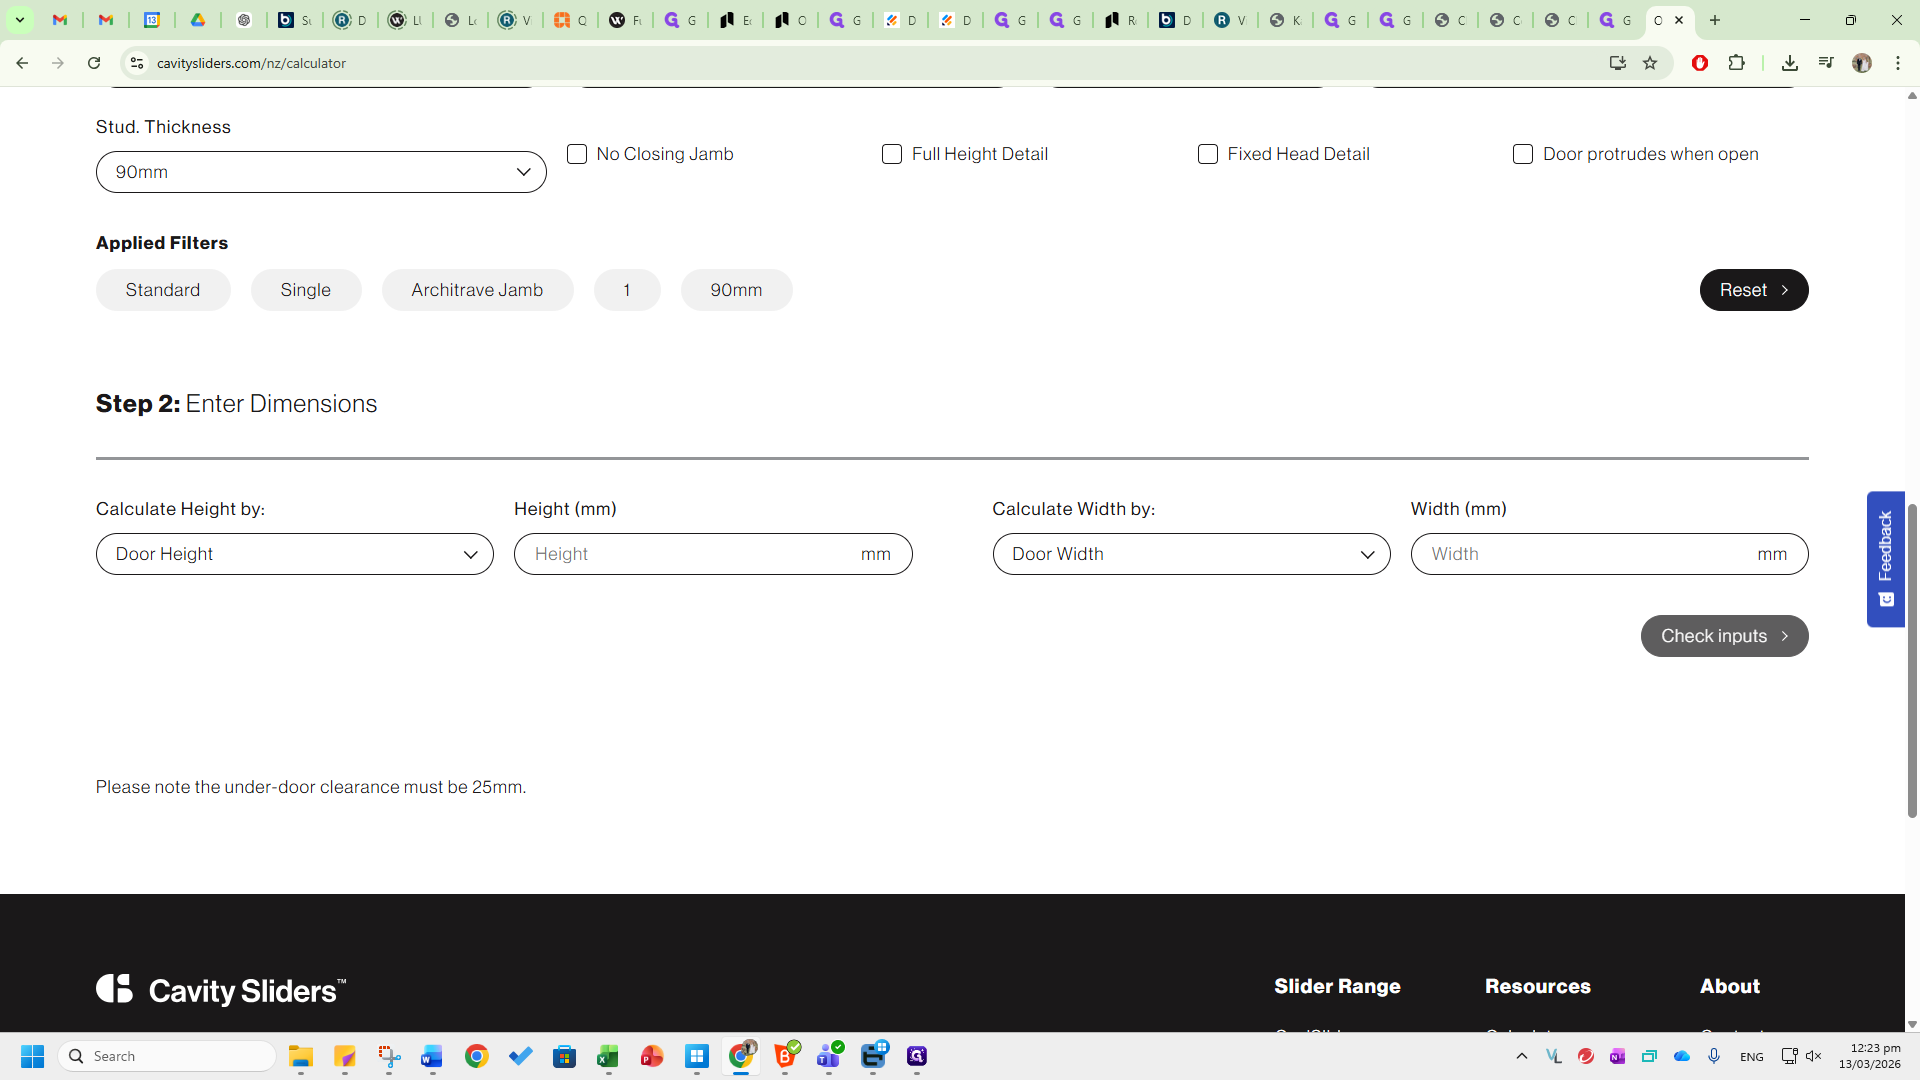Viewport: 1920px width, 1080px height.
Task: Open the Chrome three-dot menu
Action: [x=1898, y=63]
